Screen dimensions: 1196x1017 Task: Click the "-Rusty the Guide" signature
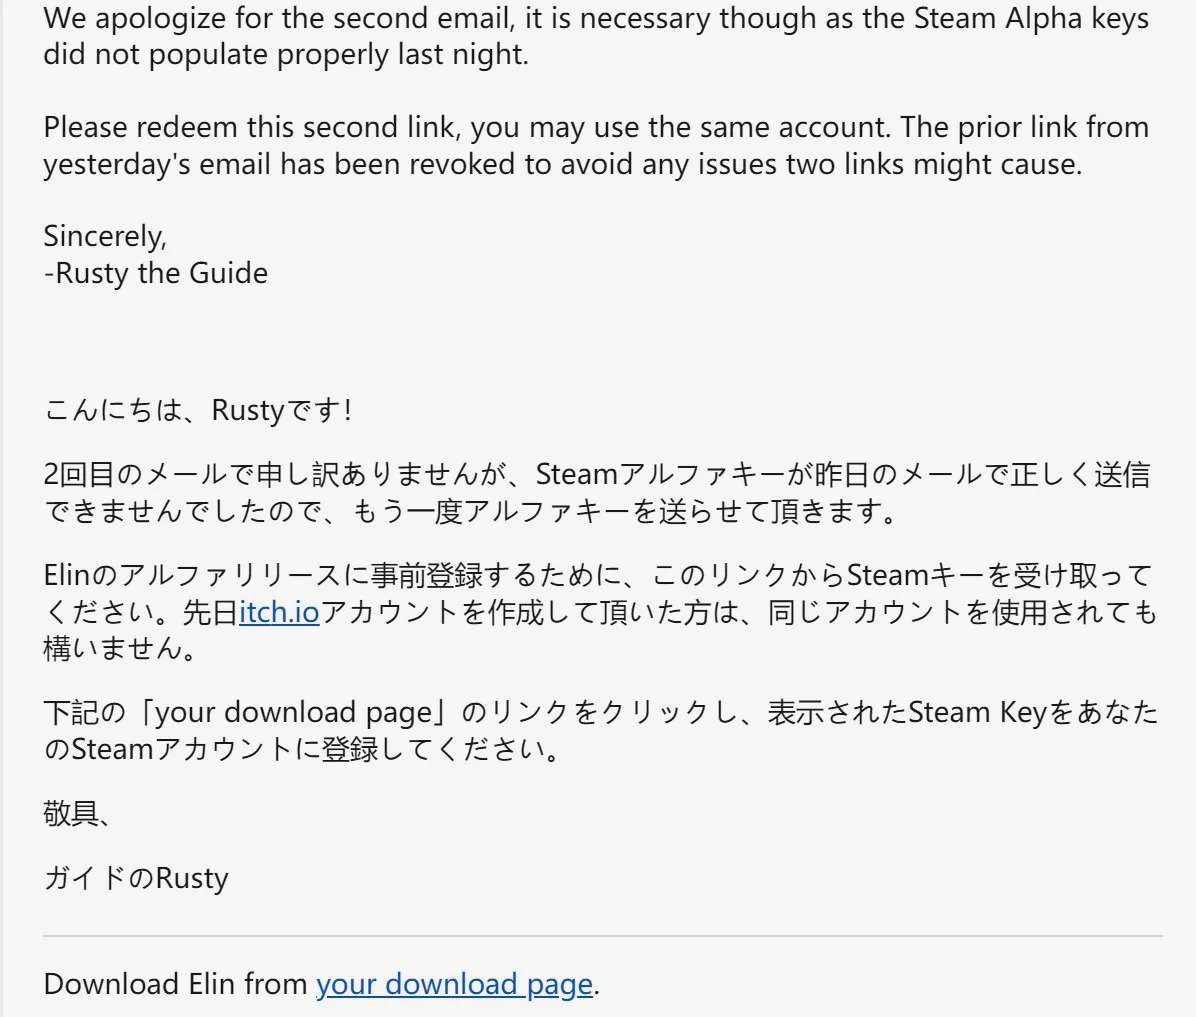tap(156, 273)
